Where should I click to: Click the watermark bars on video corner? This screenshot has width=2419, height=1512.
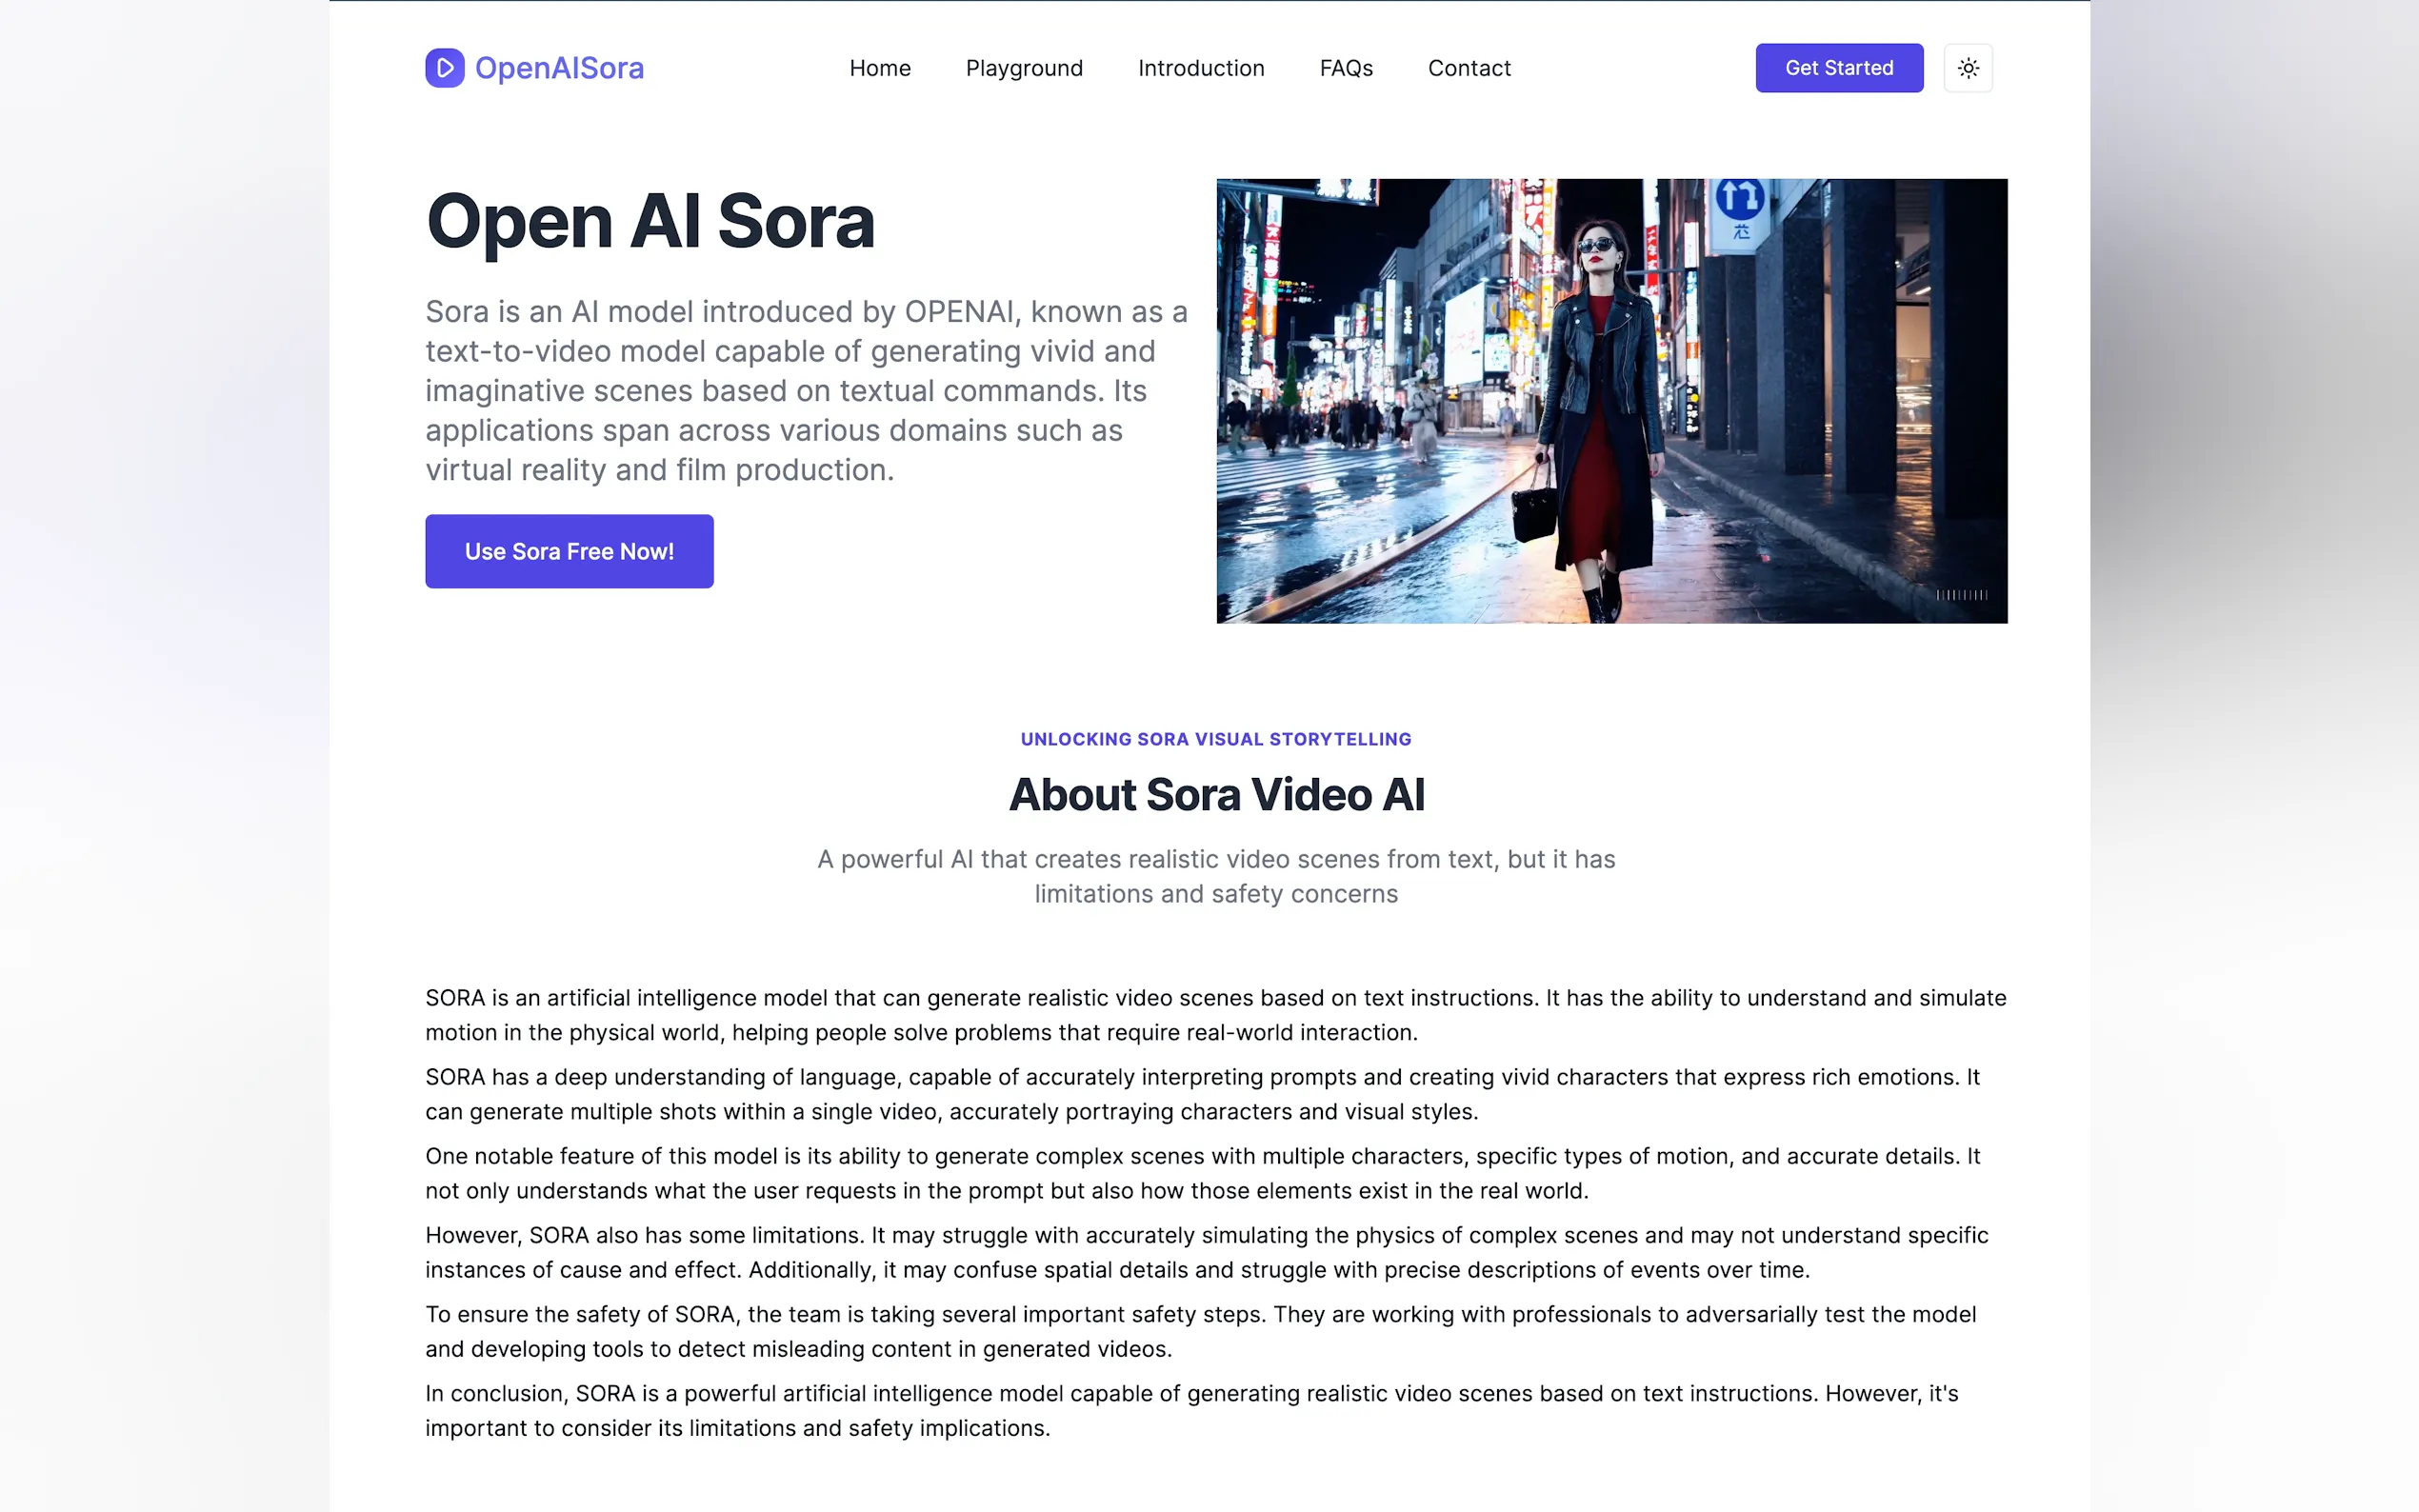pyautogui.click(x=1960, y=594)
